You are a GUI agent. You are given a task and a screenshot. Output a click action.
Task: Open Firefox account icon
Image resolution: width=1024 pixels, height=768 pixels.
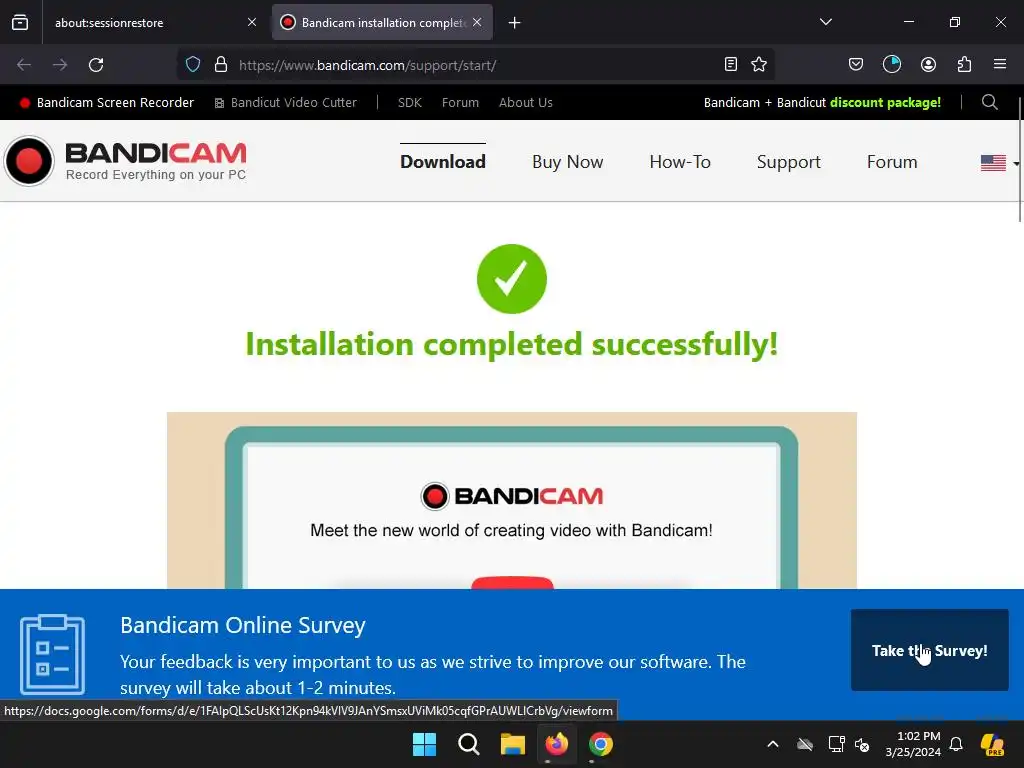[928, 64]
